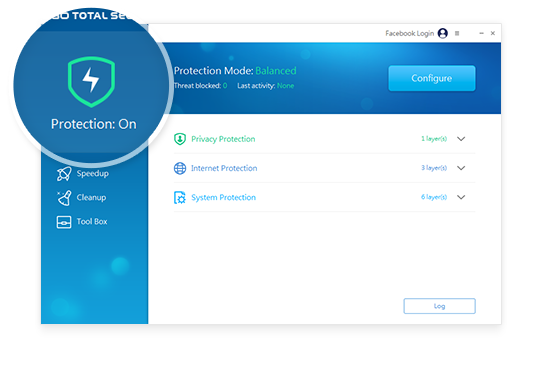This screenshot has height=365, width=540.
Task: Click the Privacy Protection shield icon
Action: [x=180, y=139]
